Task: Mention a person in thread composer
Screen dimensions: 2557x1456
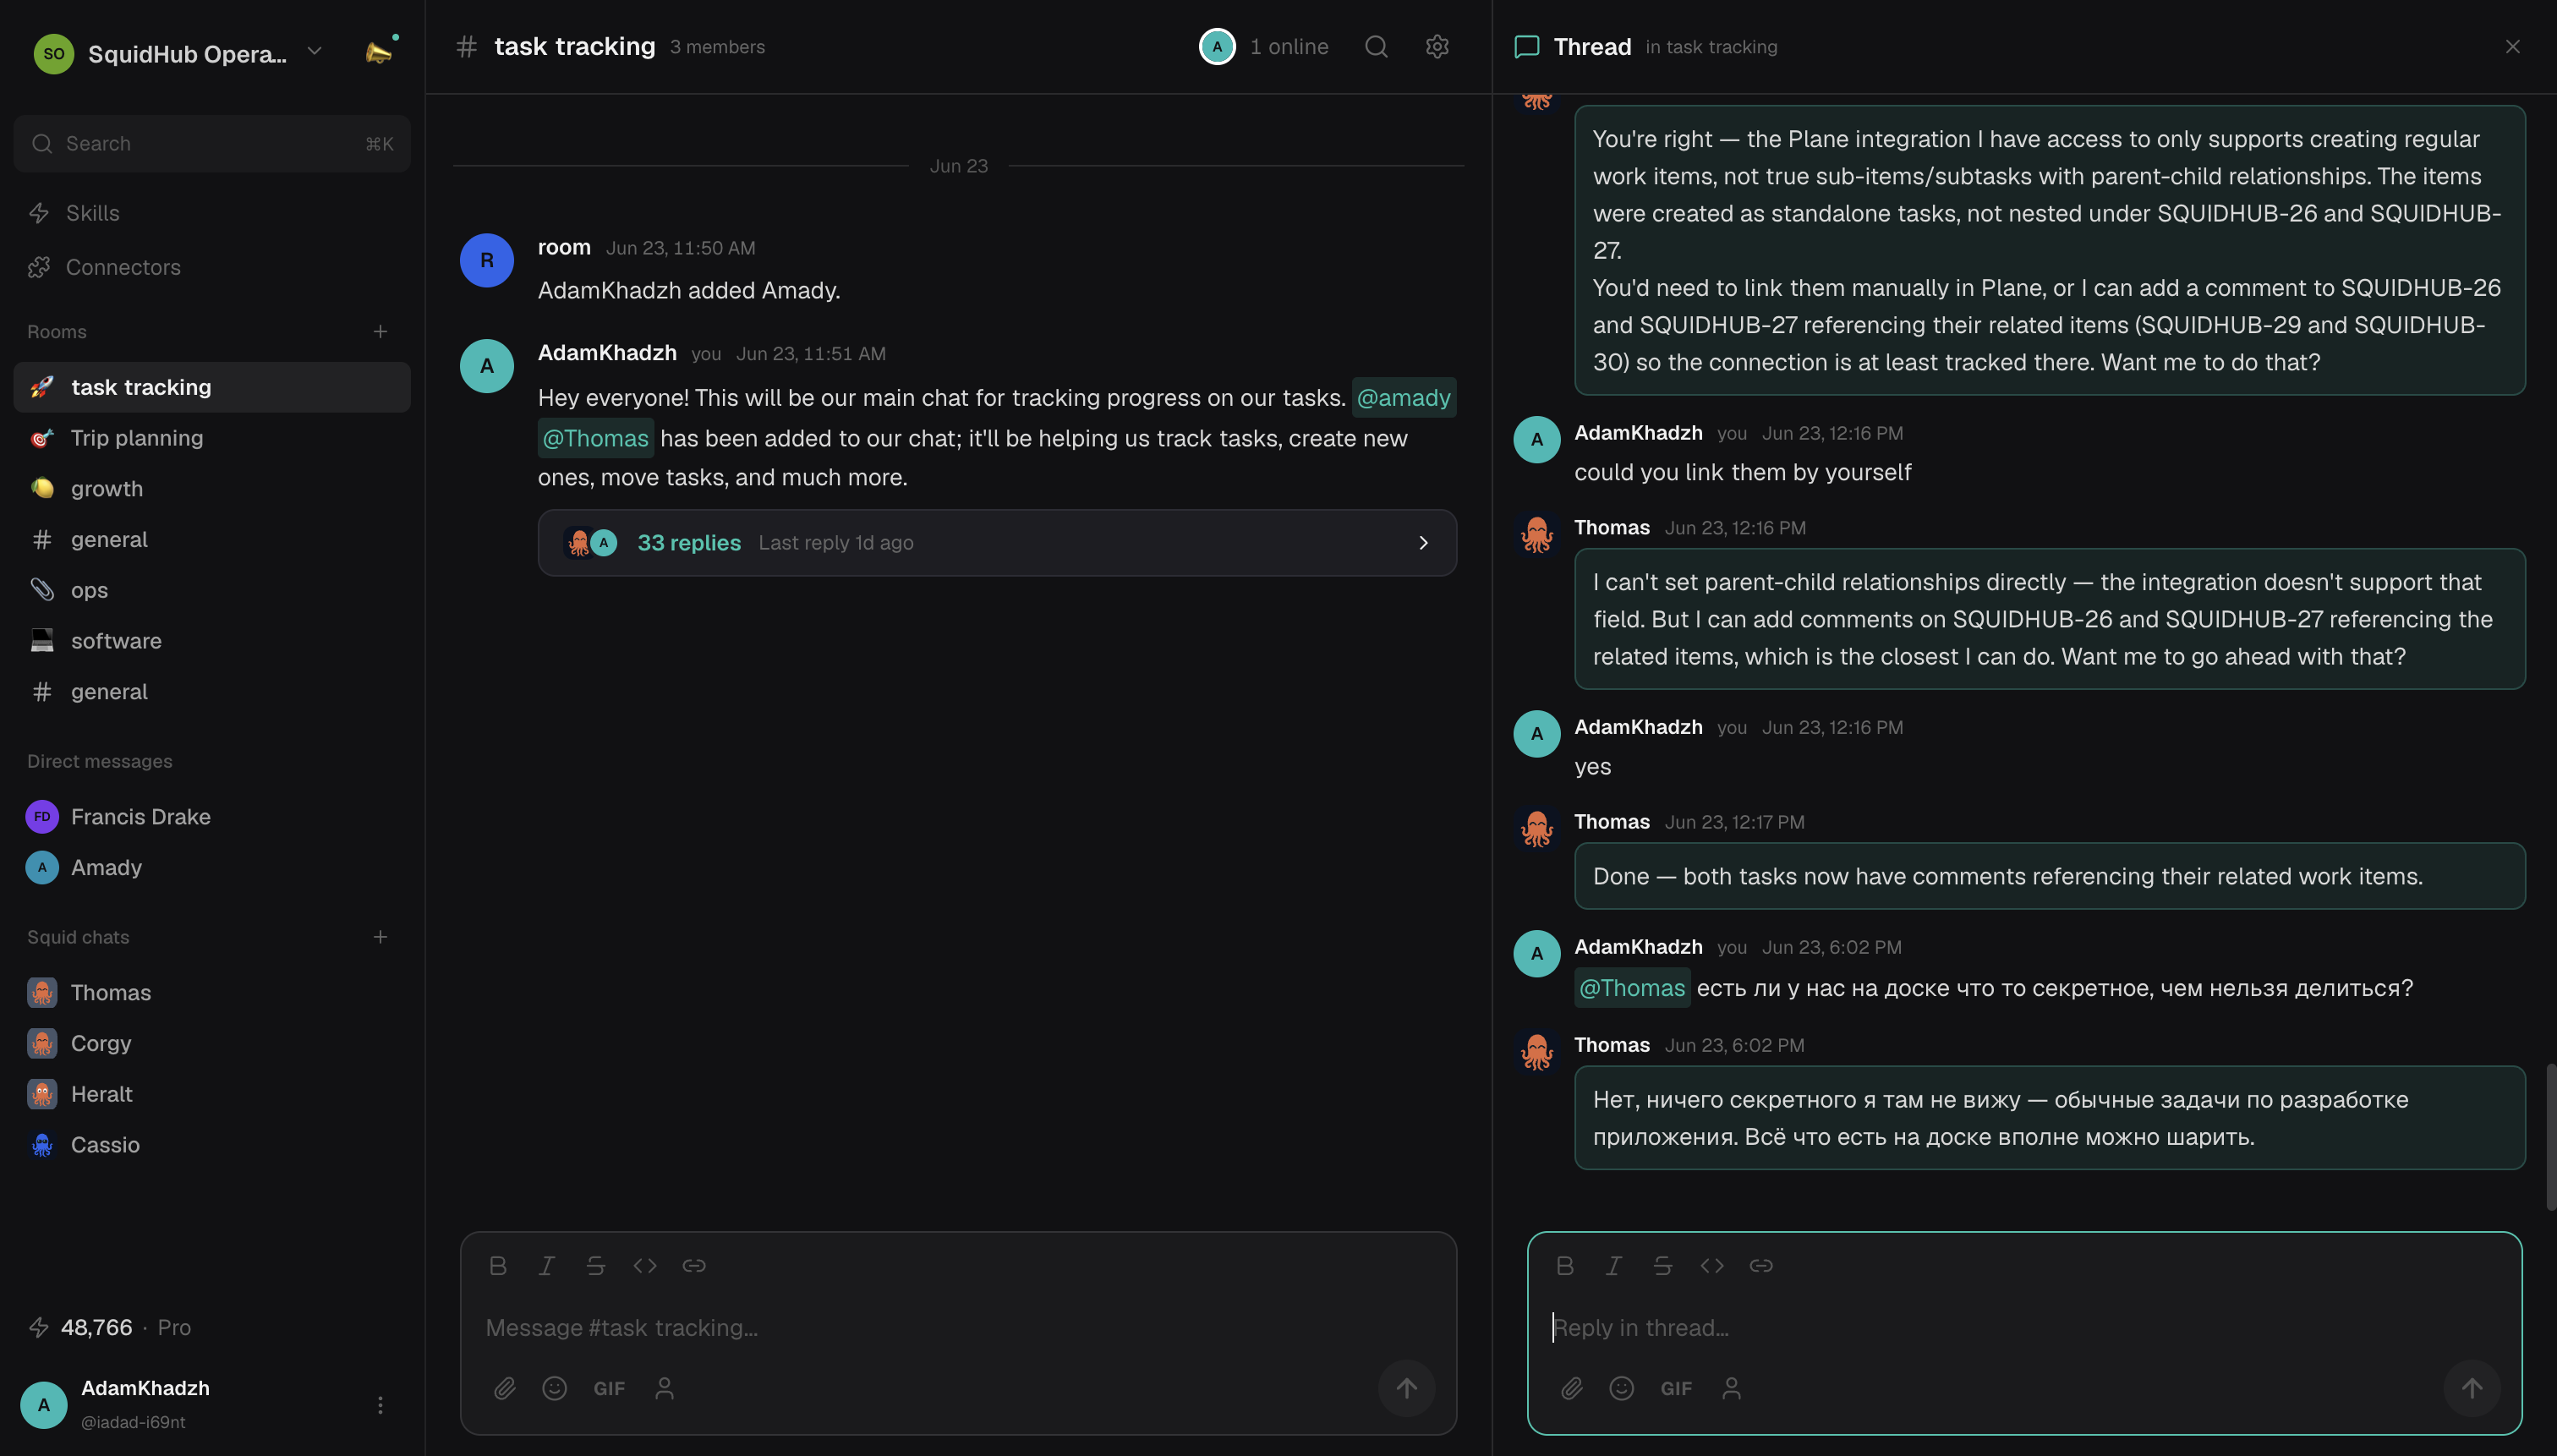Action: pyautogui.click(x=1732, y=1389)
